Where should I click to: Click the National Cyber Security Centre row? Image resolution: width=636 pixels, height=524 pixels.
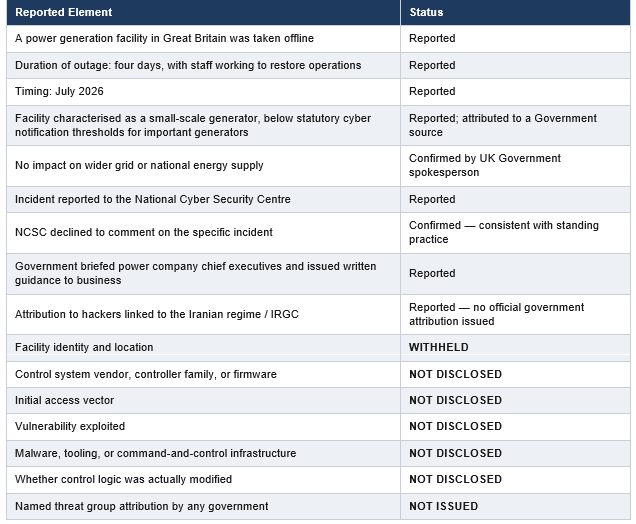(318, 200)
